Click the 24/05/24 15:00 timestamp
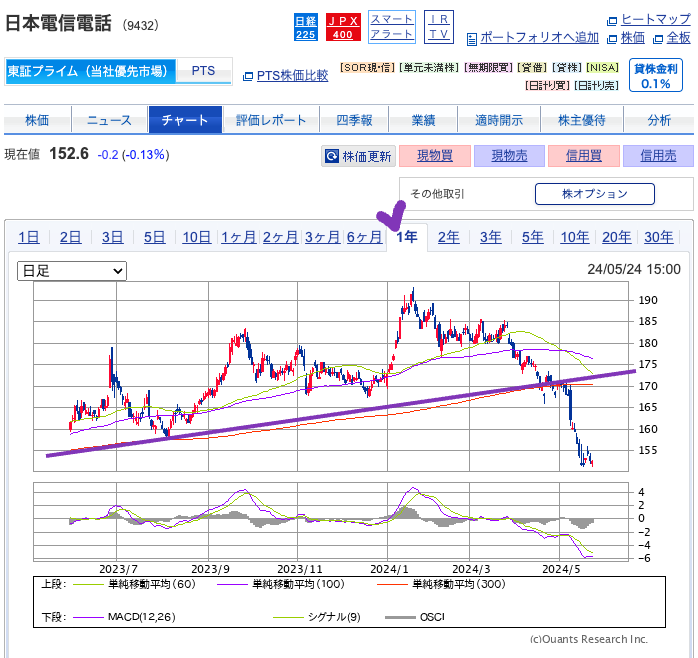 [x=634, y=269]
